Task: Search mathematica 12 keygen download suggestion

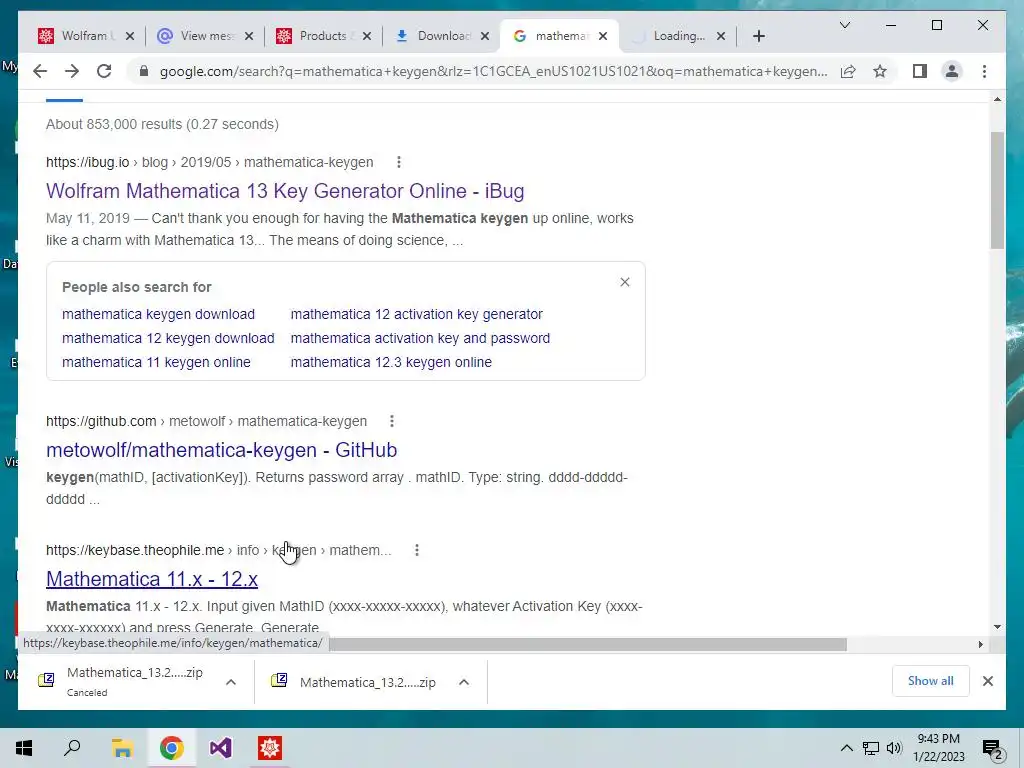Action: 168,338
